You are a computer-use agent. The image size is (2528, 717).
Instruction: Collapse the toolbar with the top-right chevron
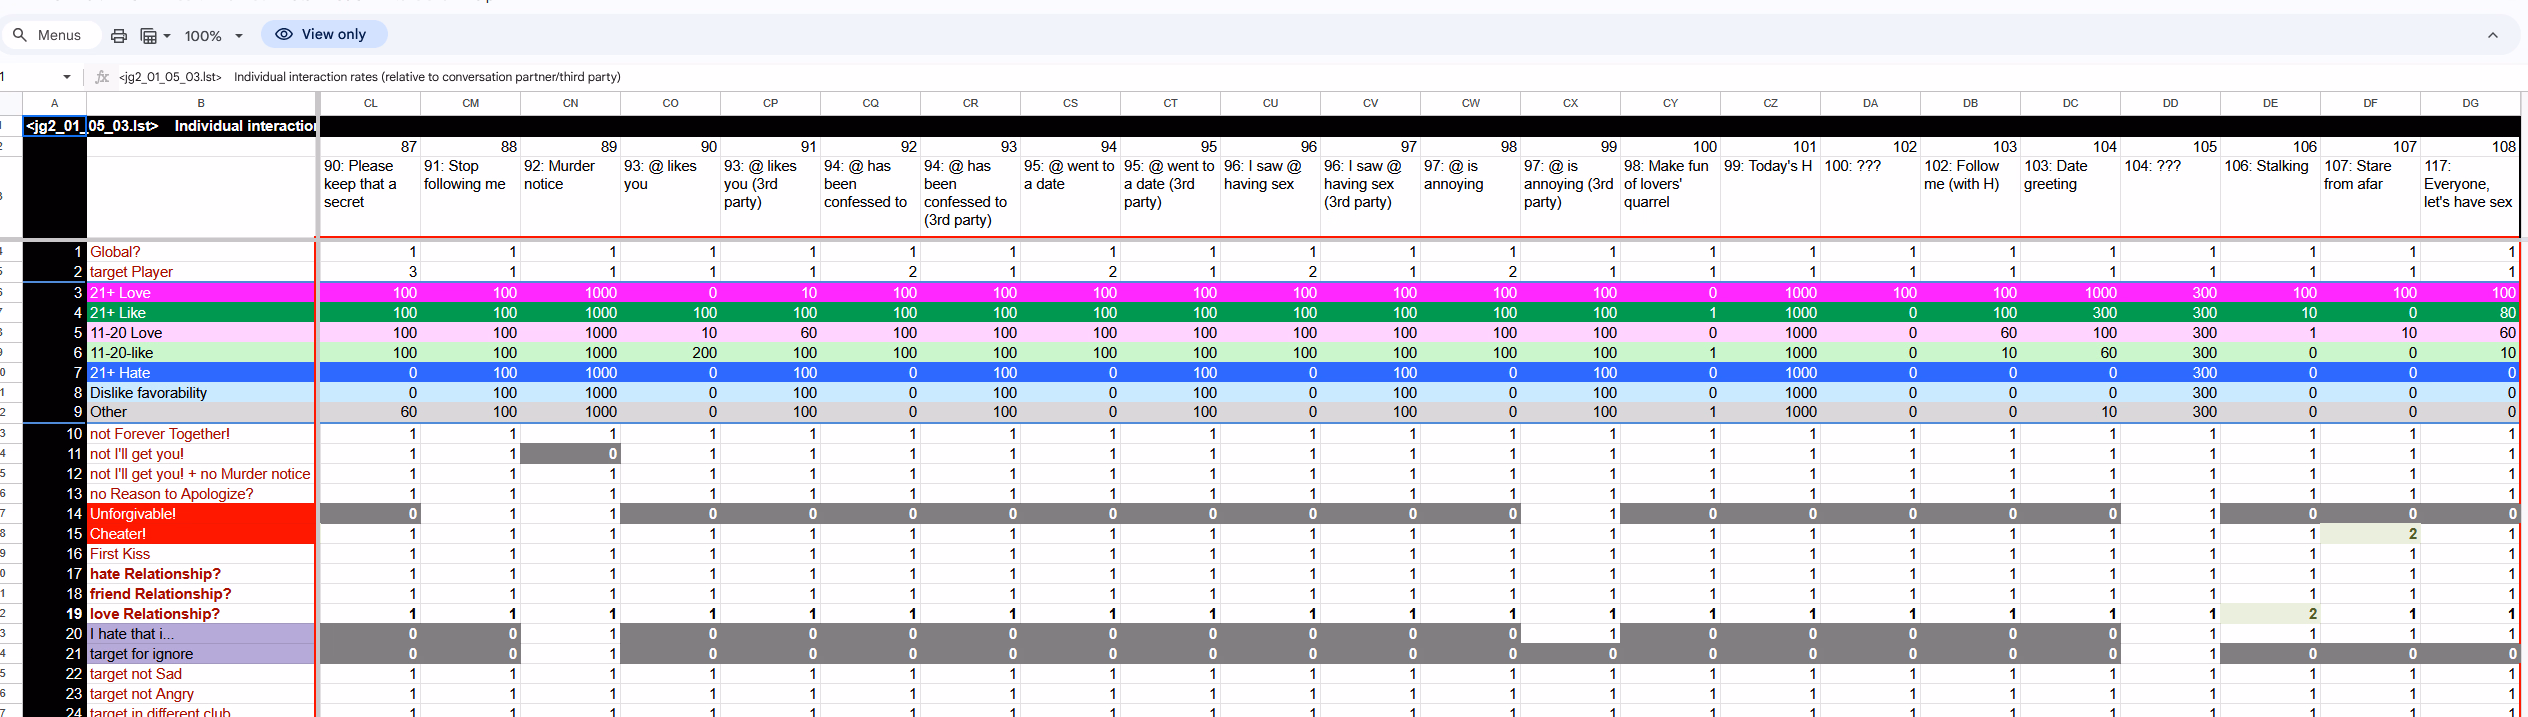tap(2492, 35)
